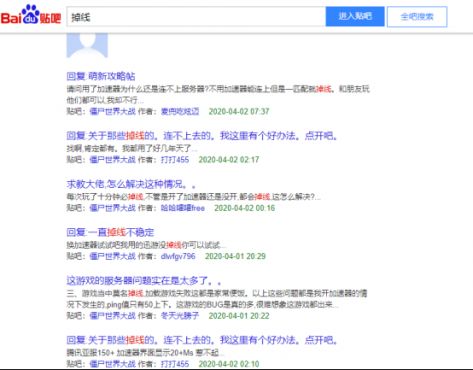473x370 pixels.
Task: Open 僵尸世界大战 tieba under 一直掉线不稳定 result
Action: coord(113,256)
